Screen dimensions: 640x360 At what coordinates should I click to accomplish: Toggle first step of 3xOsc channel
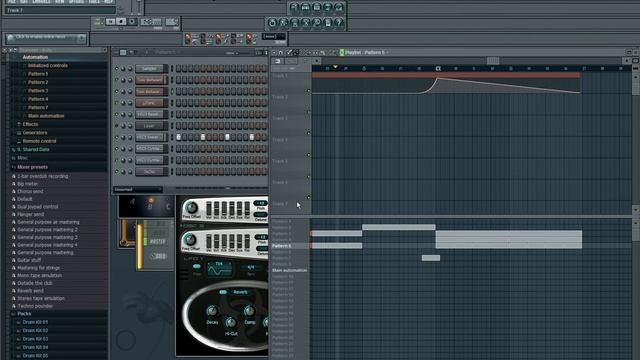pyautogui.click(x=178, y=171)
